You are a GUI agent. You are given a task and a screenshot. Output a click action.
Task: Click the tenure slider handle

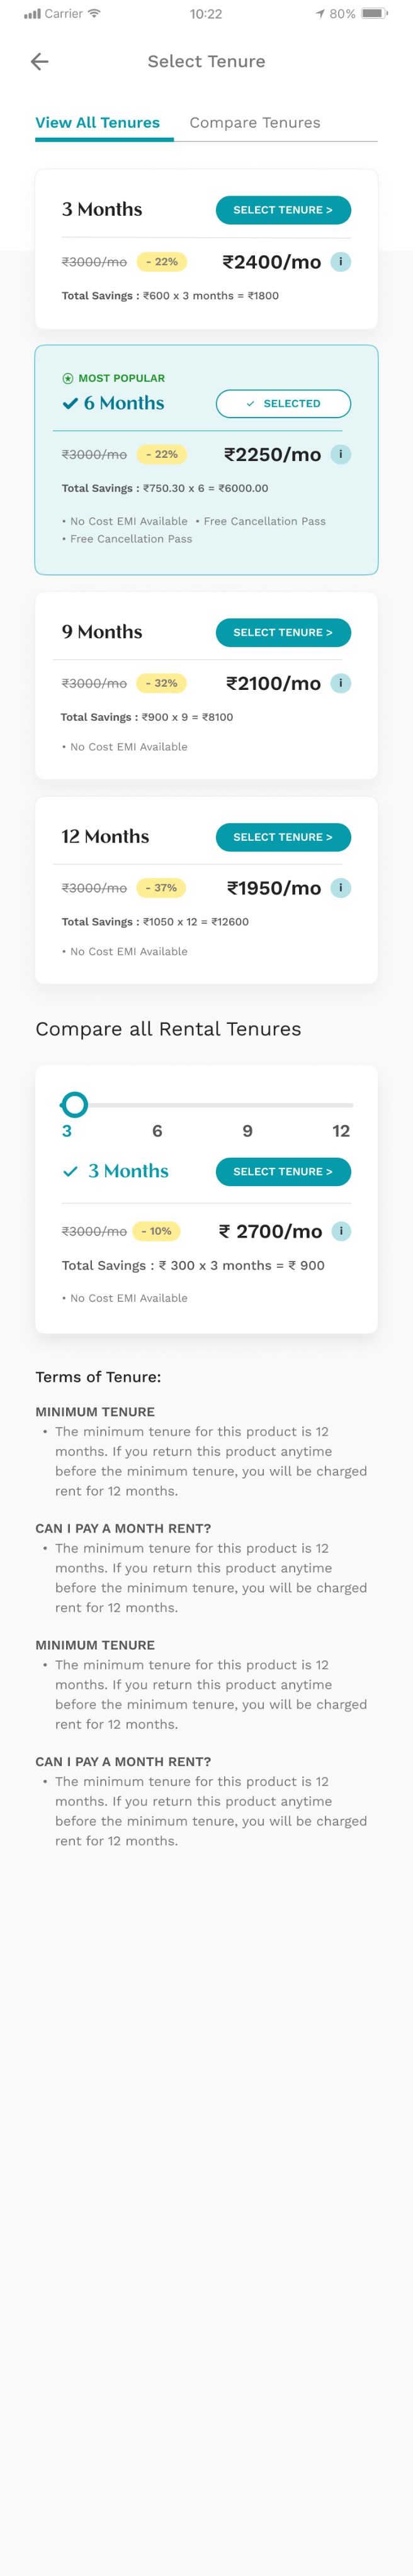[x=74, y=1104]
